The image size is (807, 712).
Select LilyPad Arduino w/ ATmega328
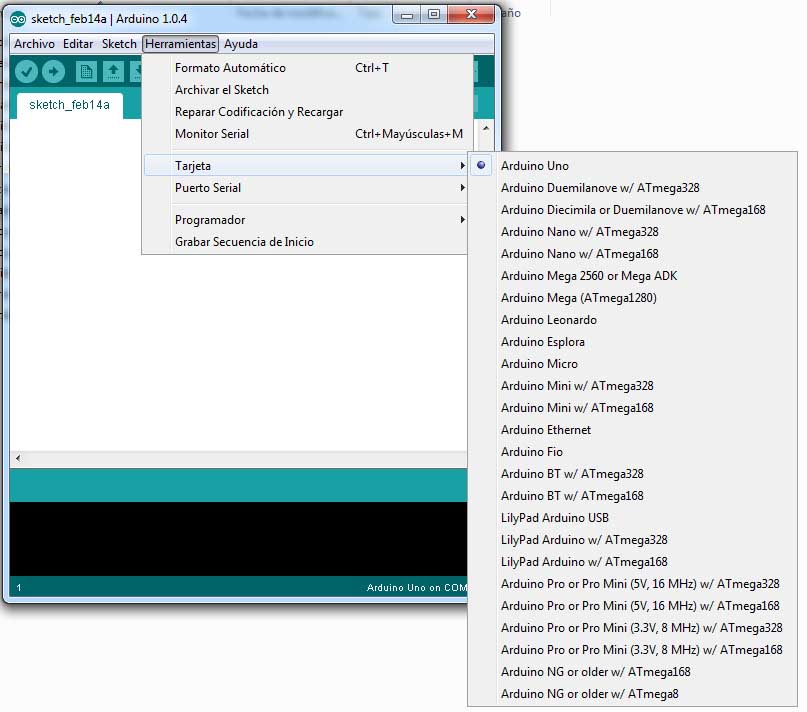pos(633,540)
